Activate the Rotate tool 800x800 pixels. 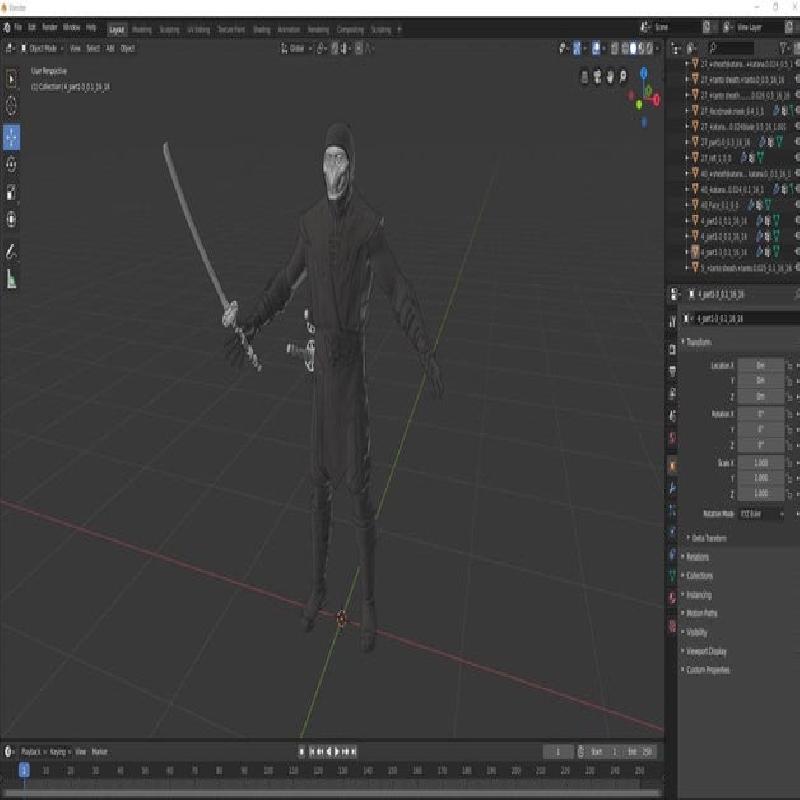(x=11, y=164)
